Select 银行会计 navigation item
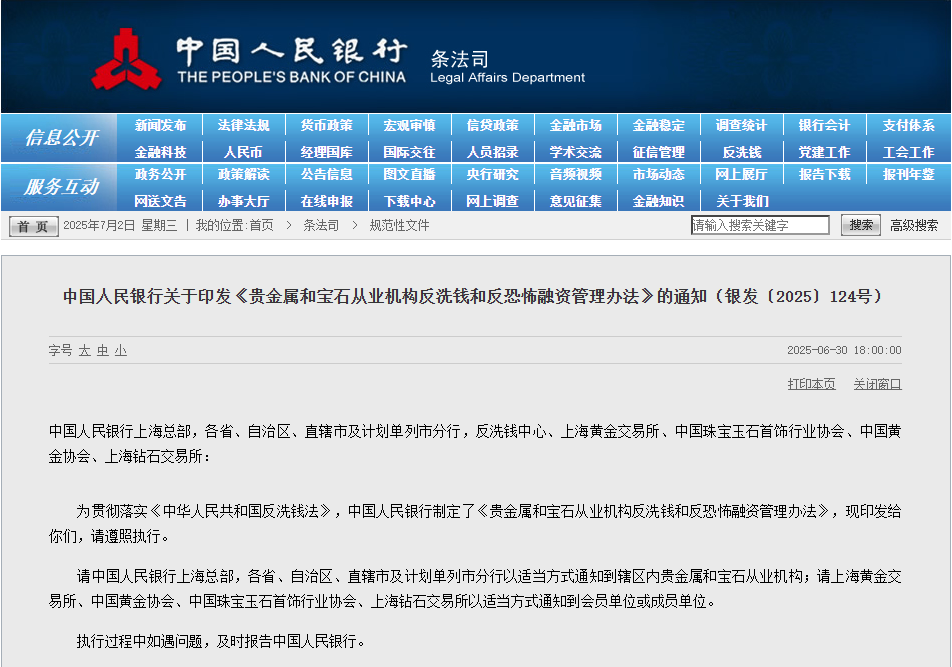 [x=824, y=125]
